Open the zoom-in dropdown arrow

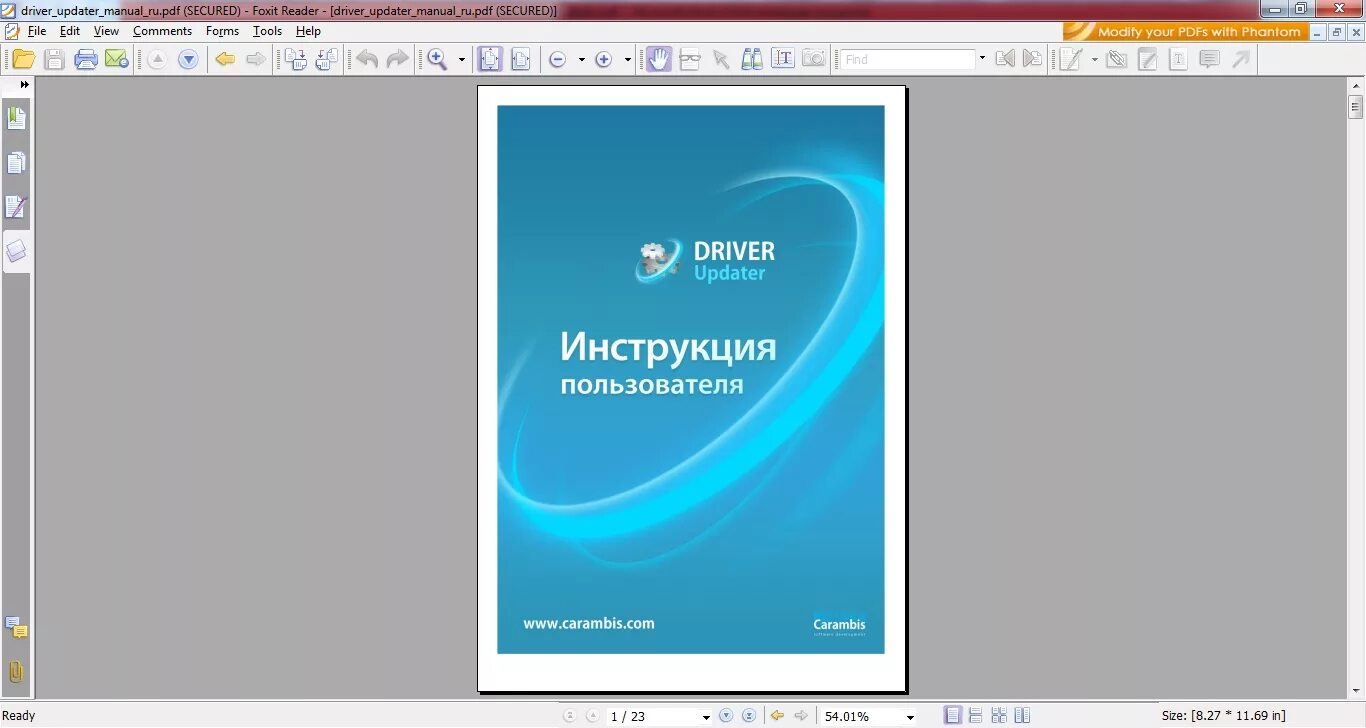[628, 59]
